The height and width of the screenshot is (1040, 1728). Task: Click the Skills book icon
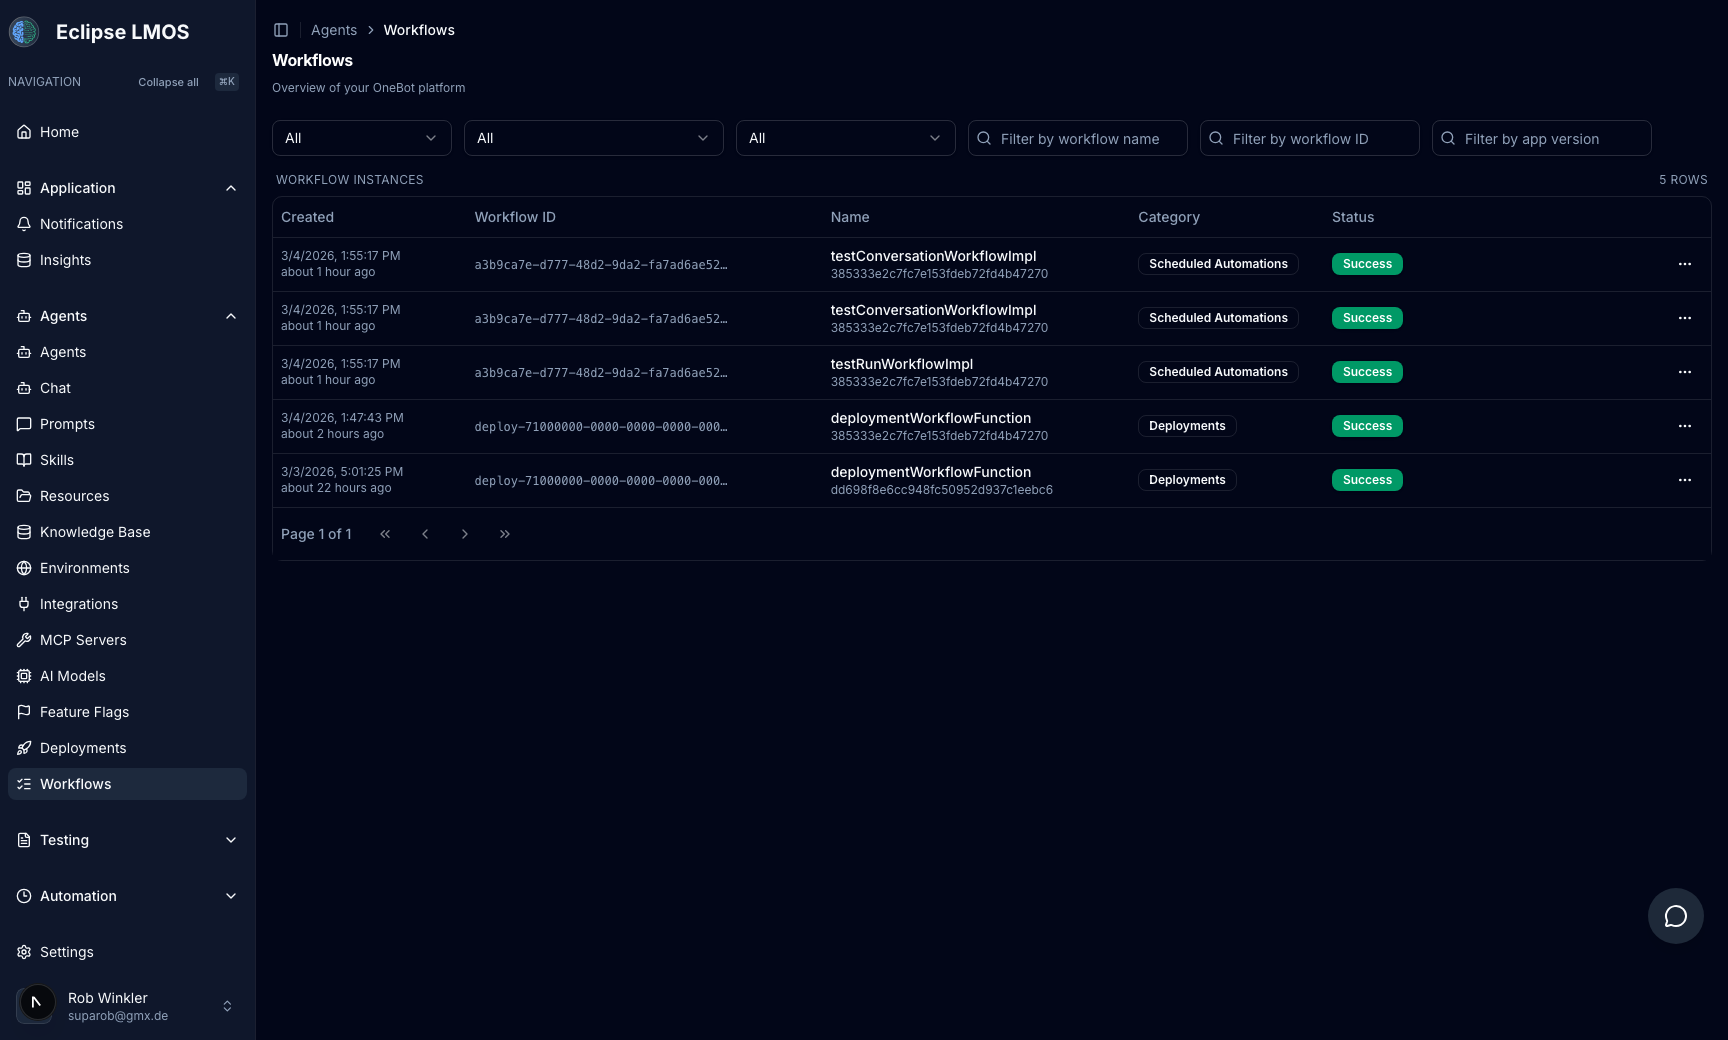24,460
